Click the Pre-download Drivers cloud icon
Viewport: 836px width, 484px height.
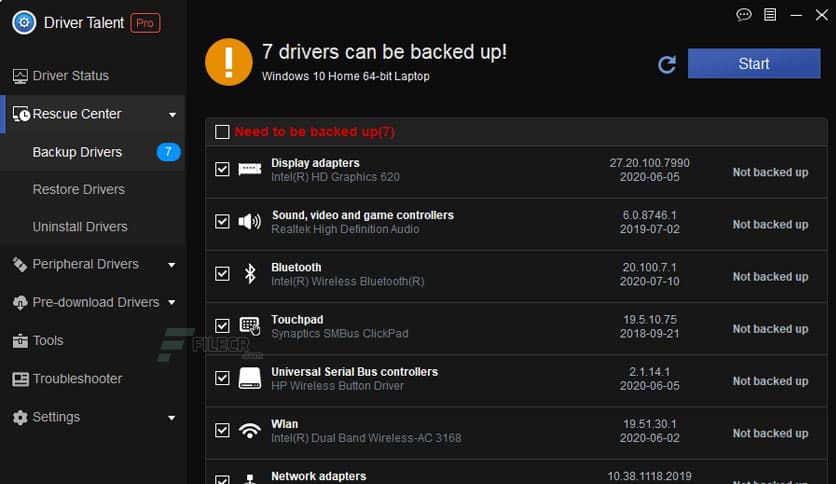(20, 303)
